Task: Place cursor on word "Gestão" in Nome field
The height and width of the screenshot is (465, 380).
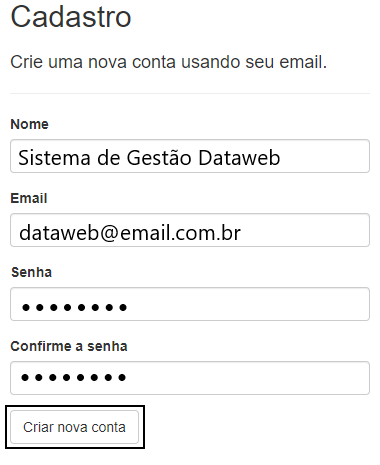Action: point(159,158)
